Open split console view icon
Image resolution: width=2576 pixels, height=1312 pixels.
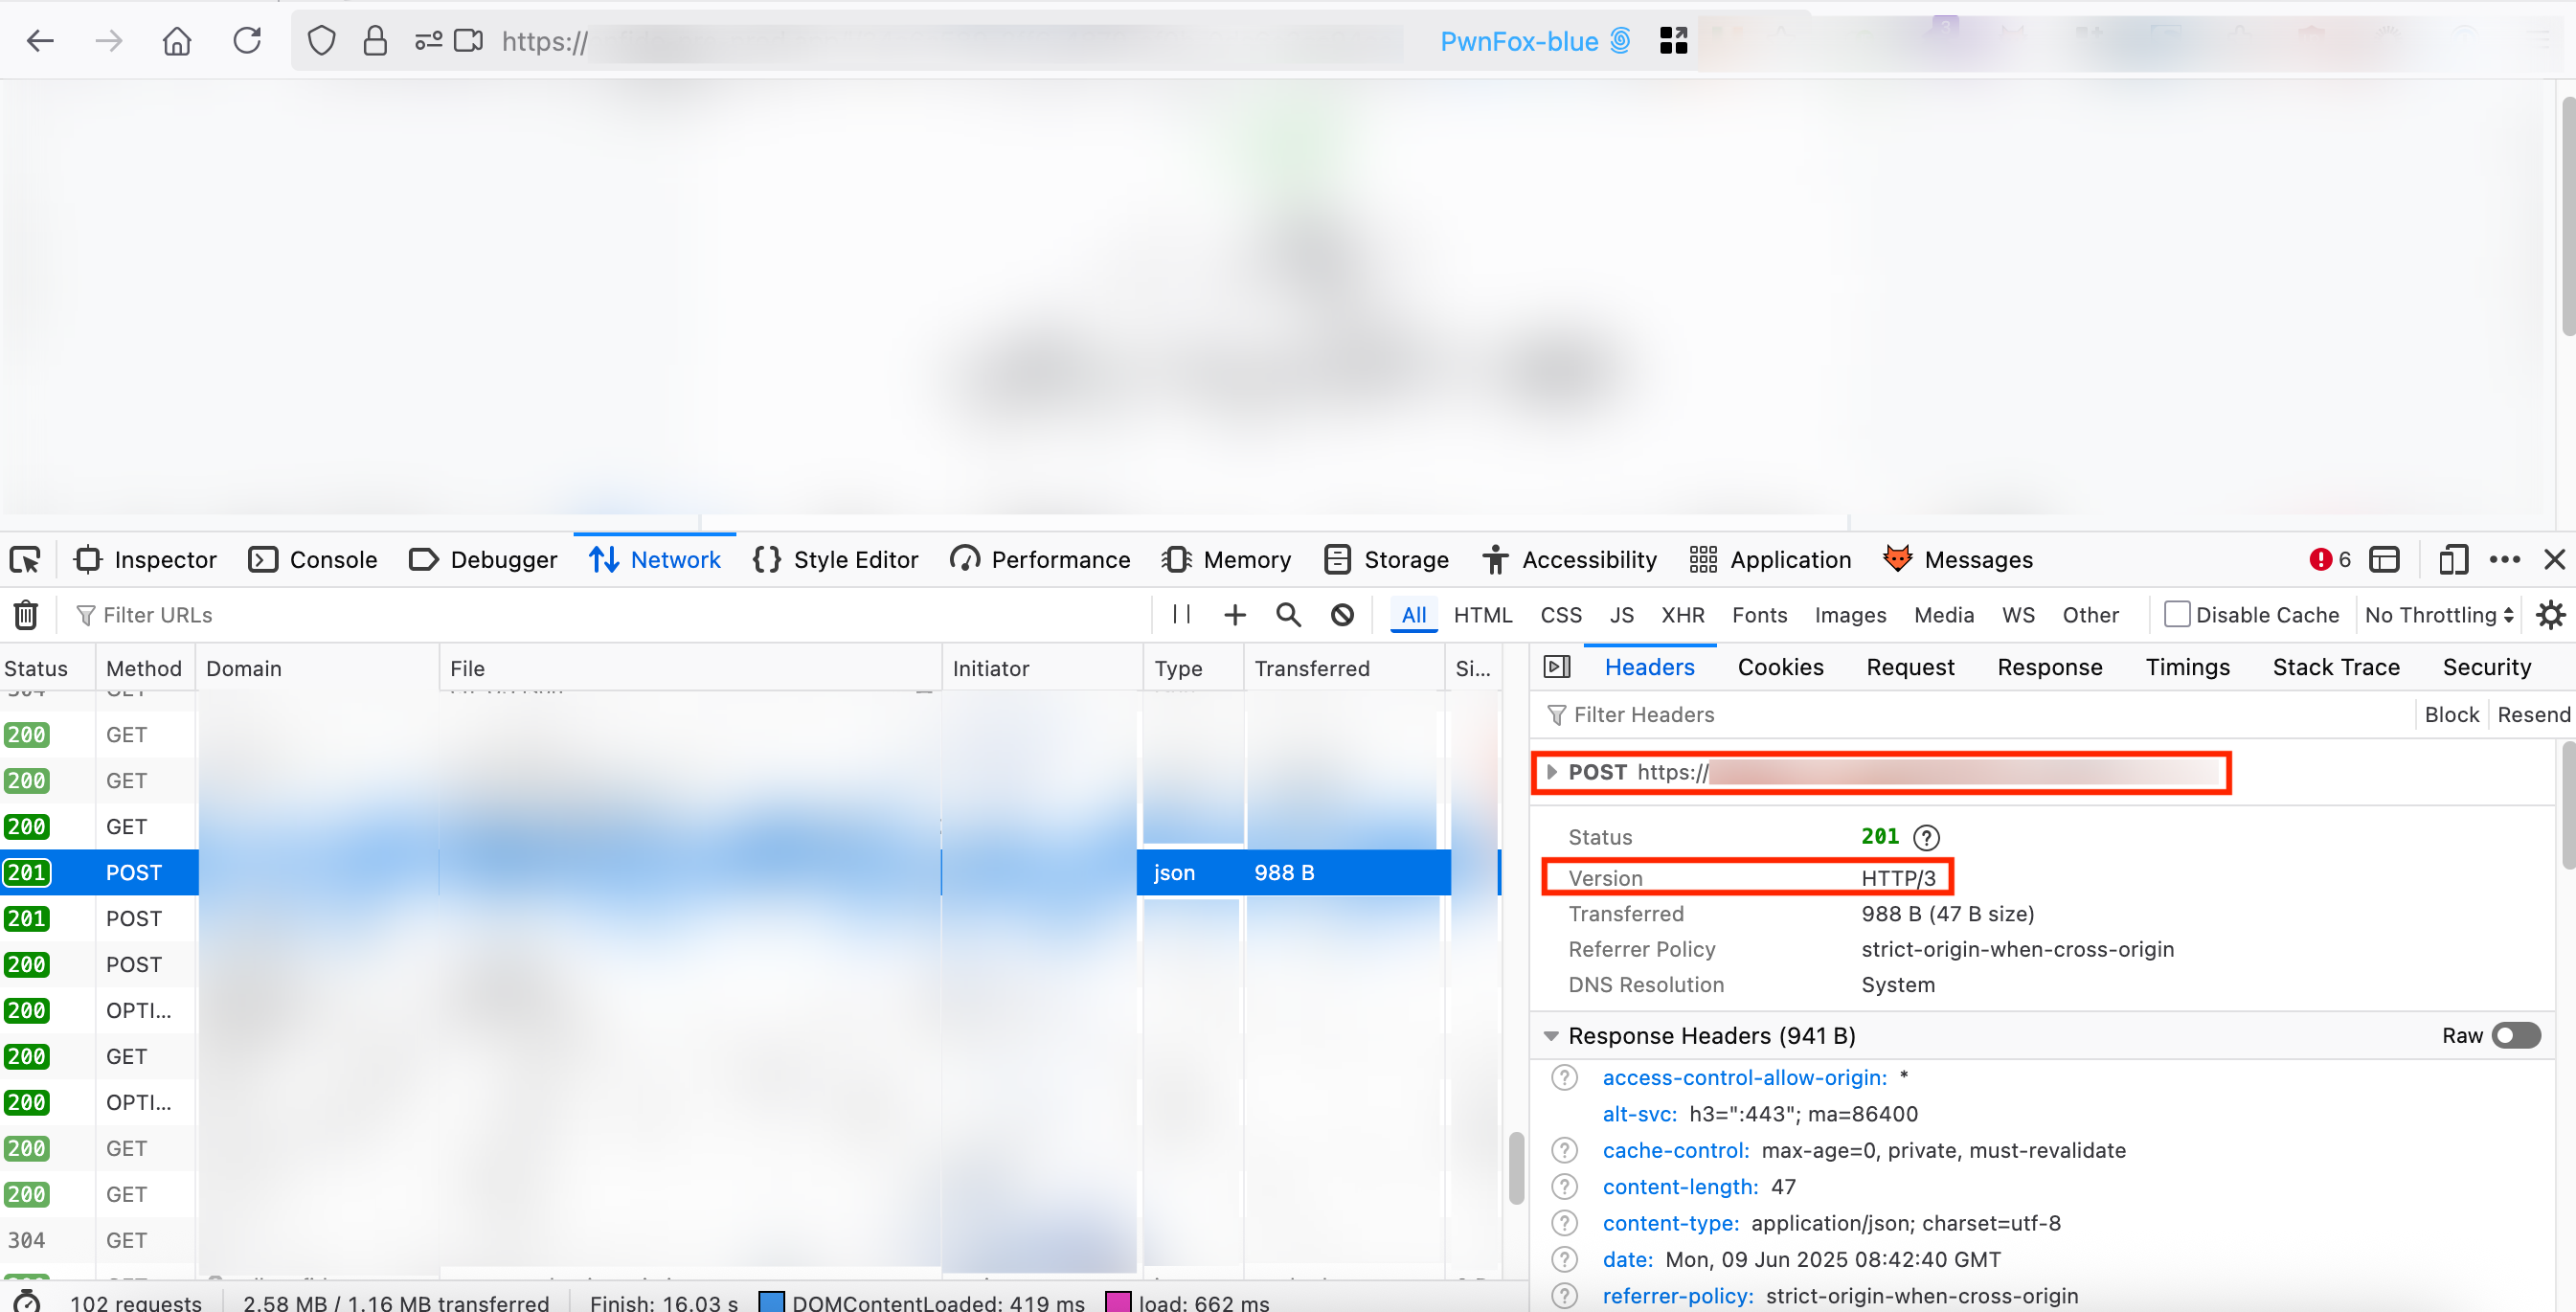2386,559
